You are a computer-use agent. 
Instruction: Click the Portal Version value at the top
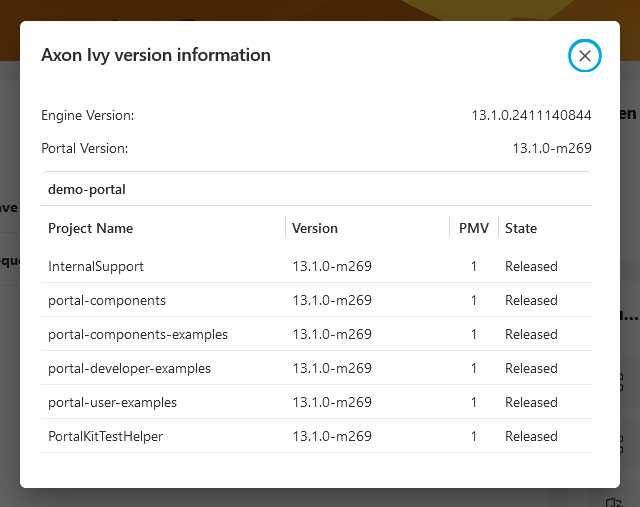[552, 148]
